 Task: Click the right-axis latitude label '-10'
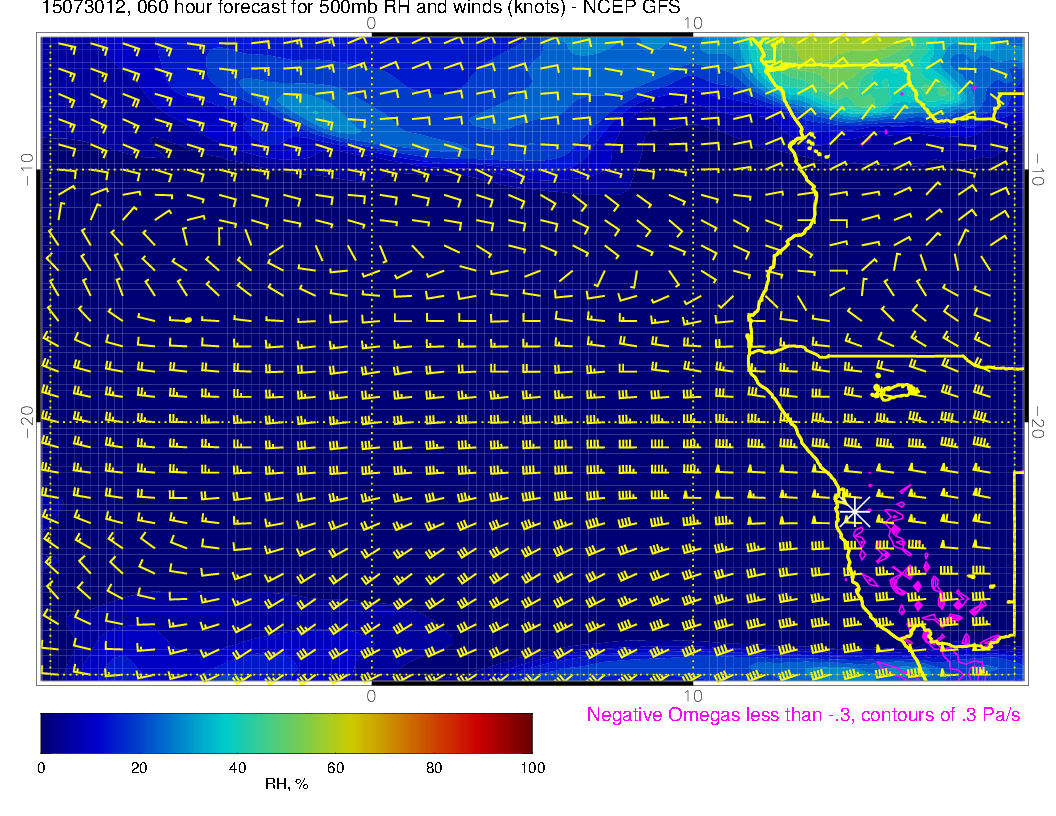pyautogui.click(x=1038, y=169)
